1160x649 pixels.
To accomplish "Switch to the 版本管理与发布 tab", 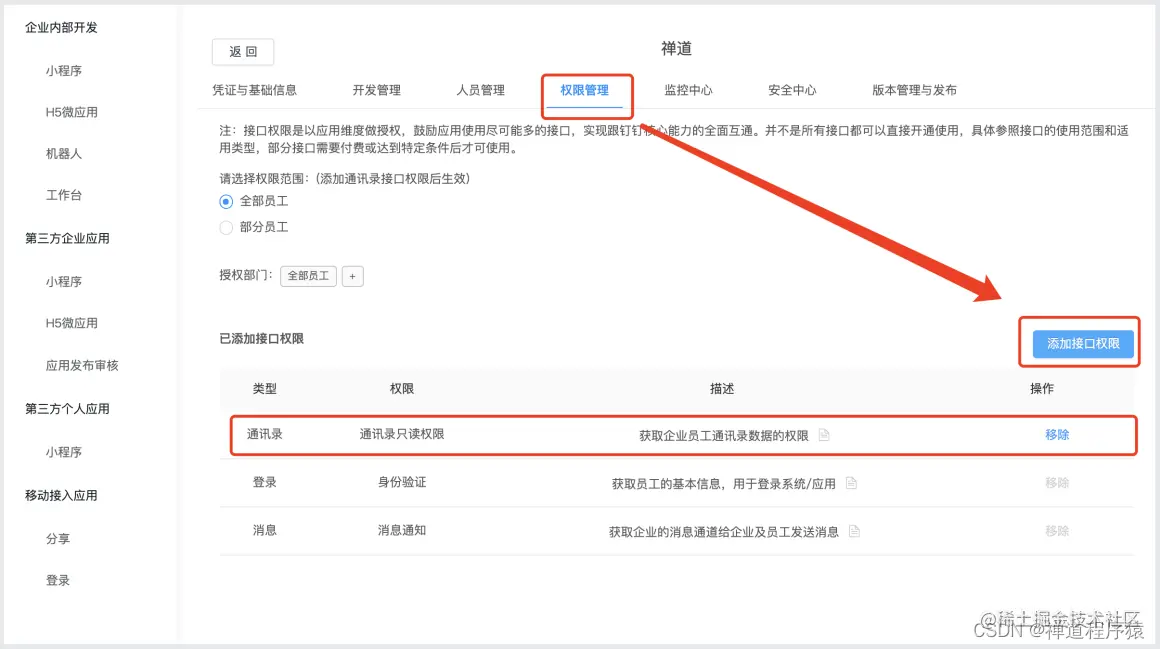I will (x=911, y=89).
